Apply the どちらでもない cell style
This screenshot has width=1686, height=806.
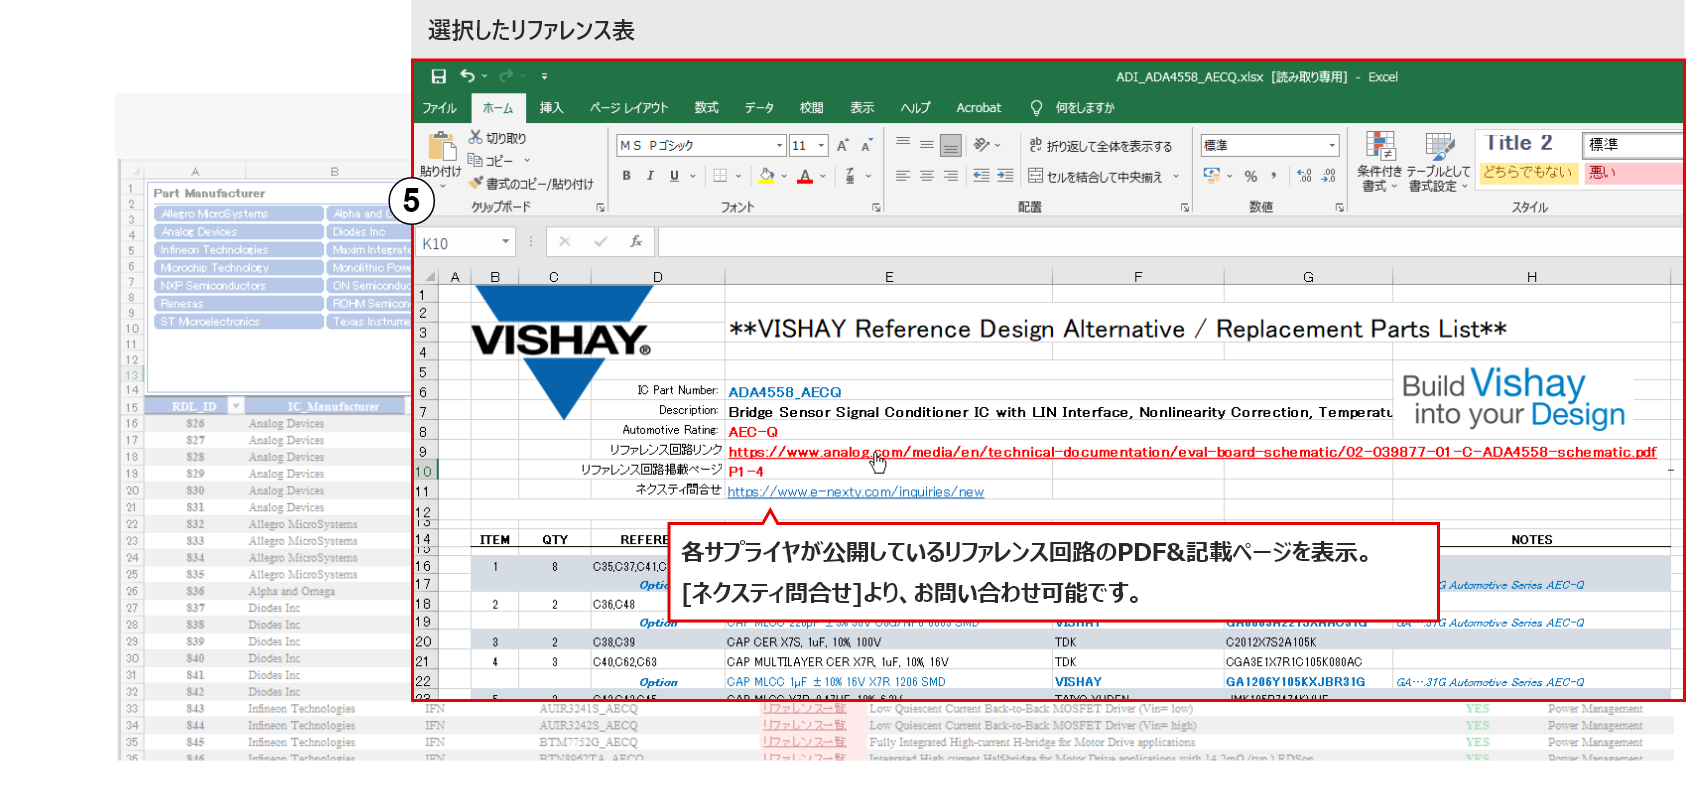coord(1528,172)
